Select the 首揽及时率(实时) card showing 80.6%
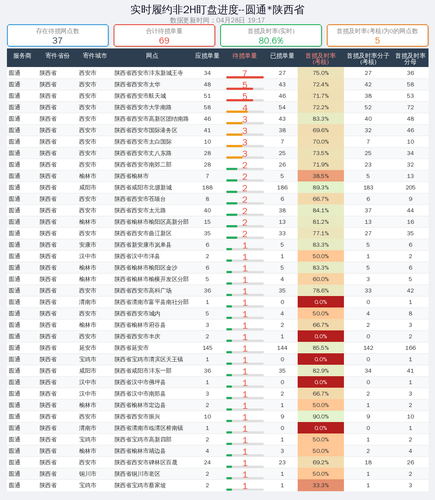 (x=271, y=35)
